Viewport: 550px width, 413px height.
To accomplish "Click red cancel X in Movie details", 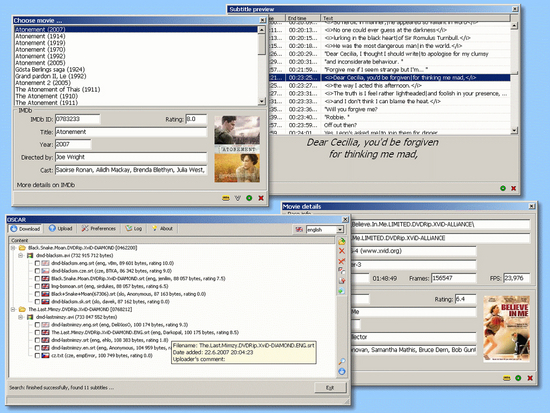I will click(x=530, y=378).
